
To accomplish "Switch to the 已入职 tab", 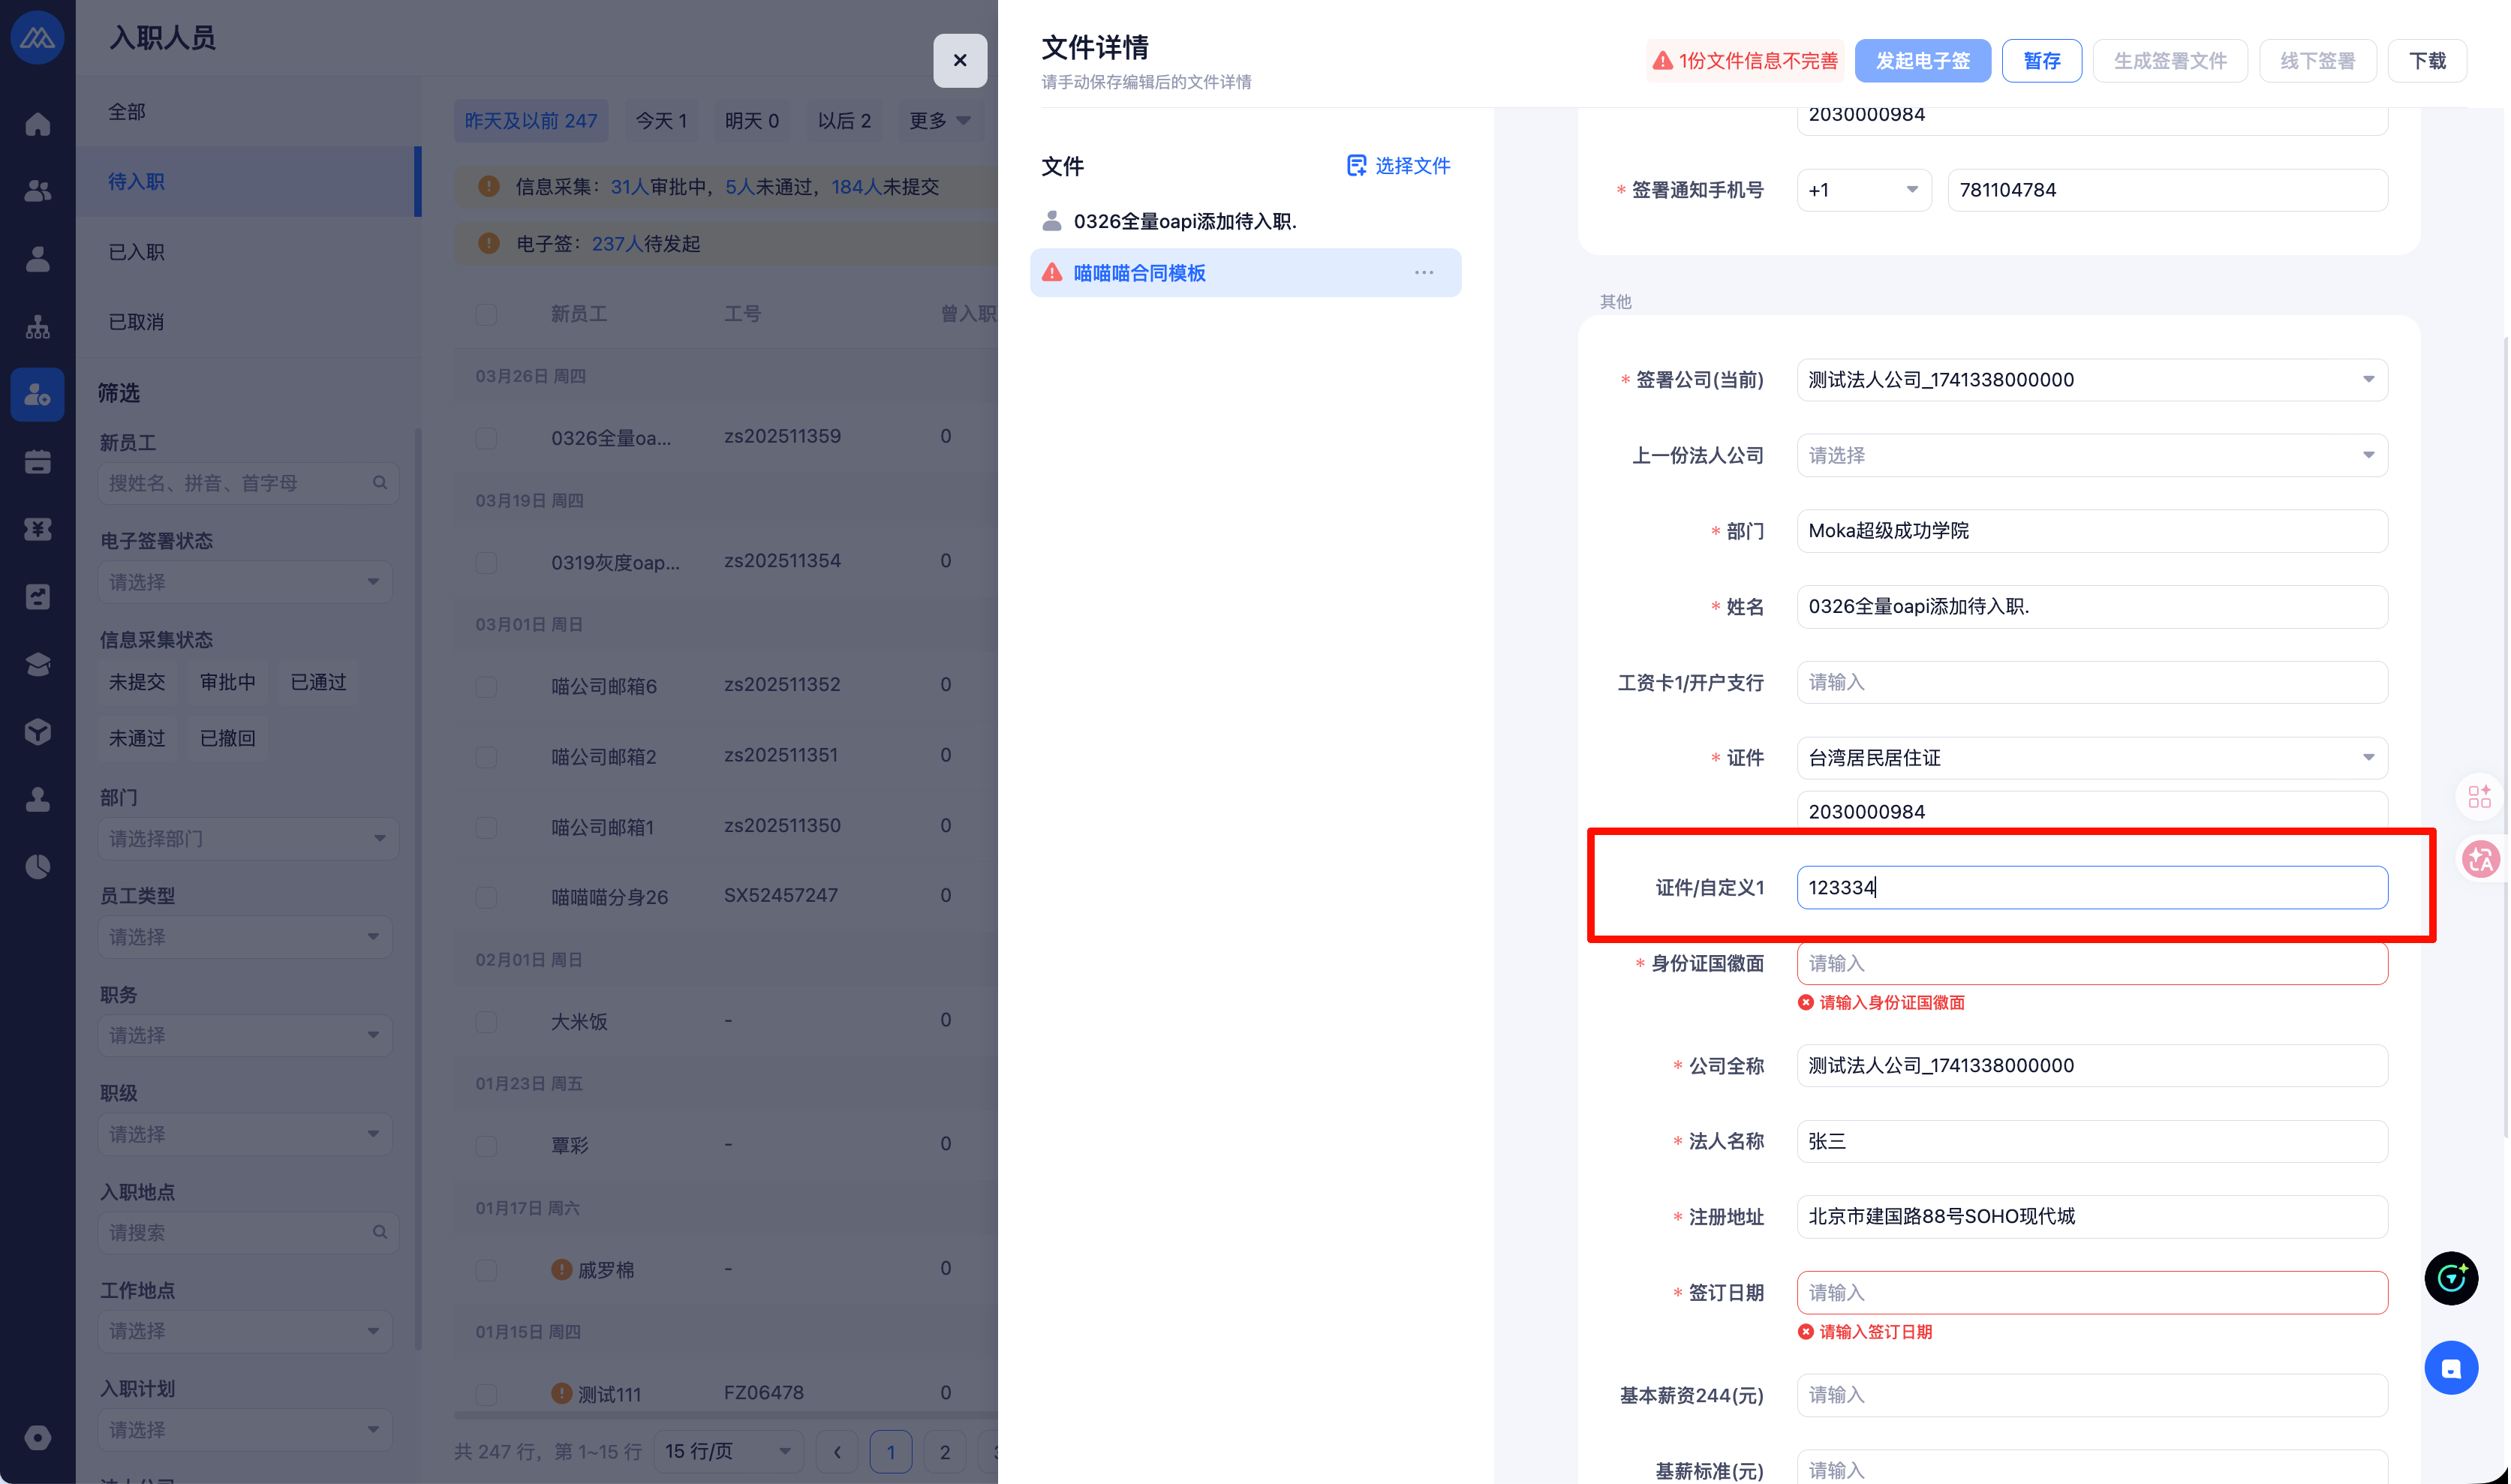I will pyautogui.click(x=136, y=252).
